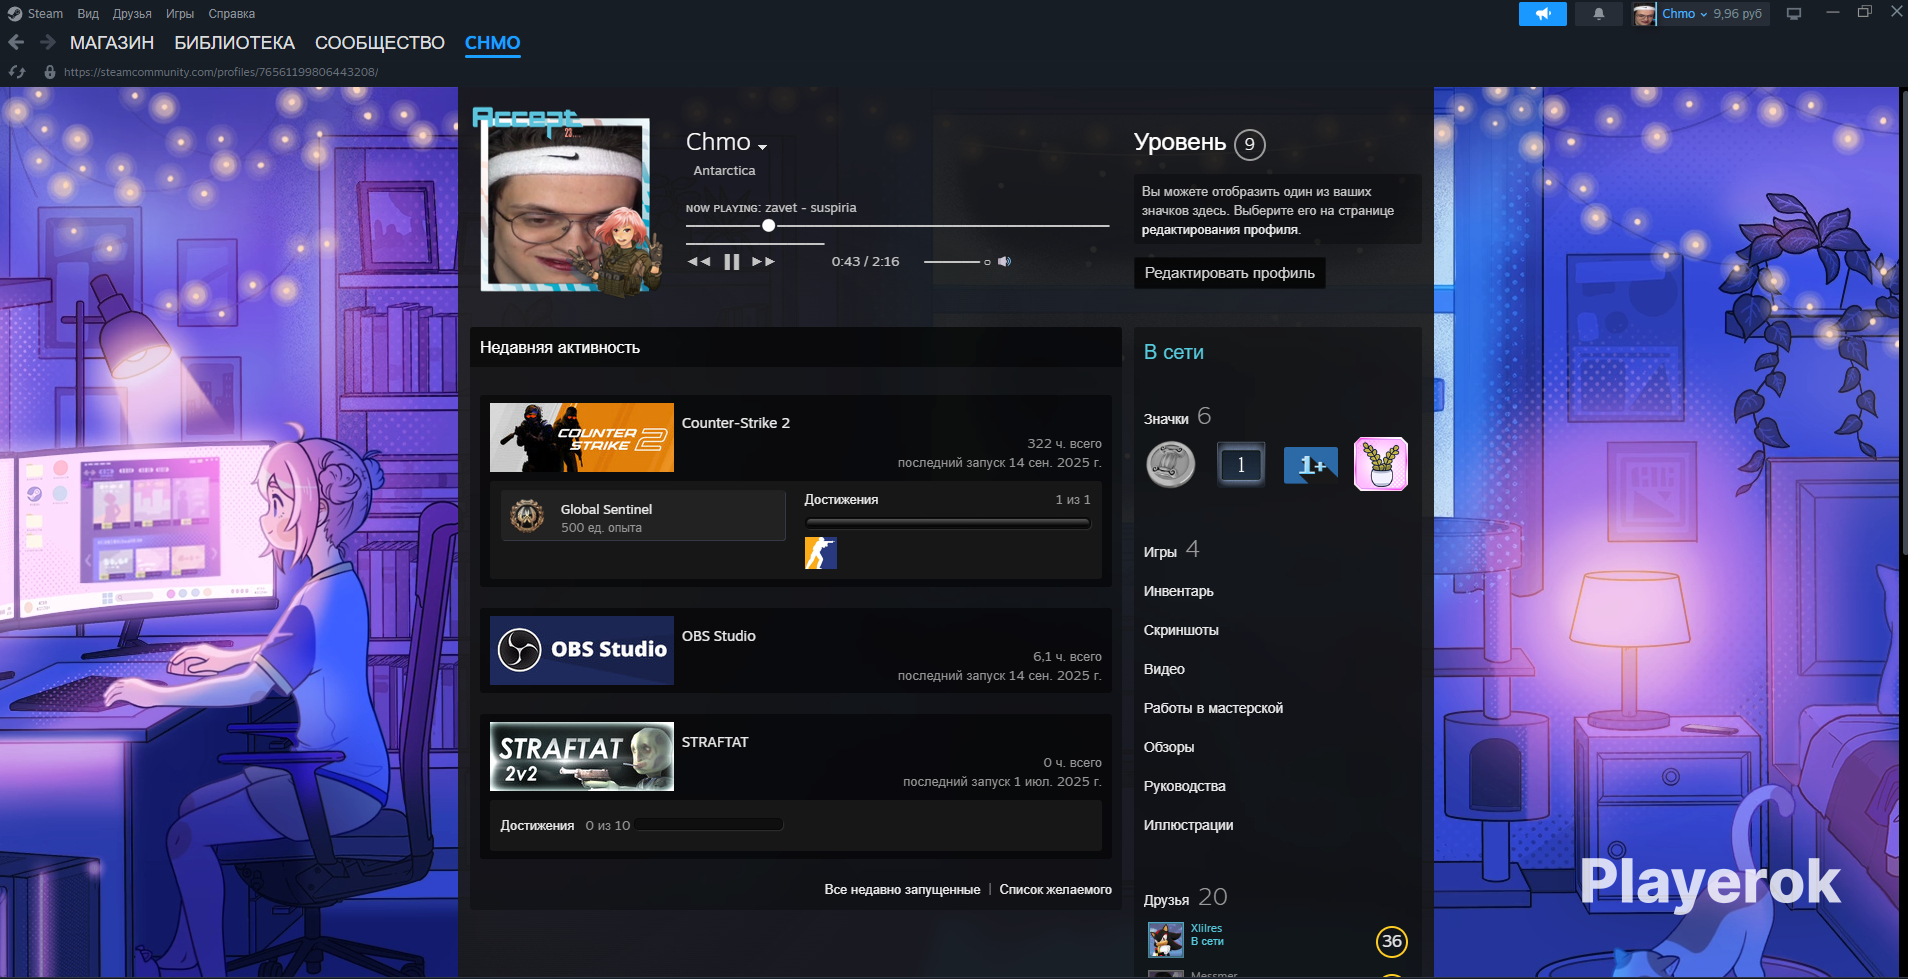Mute the profile music speaker icon
1908x979 pixels.
coord(1004,262)
